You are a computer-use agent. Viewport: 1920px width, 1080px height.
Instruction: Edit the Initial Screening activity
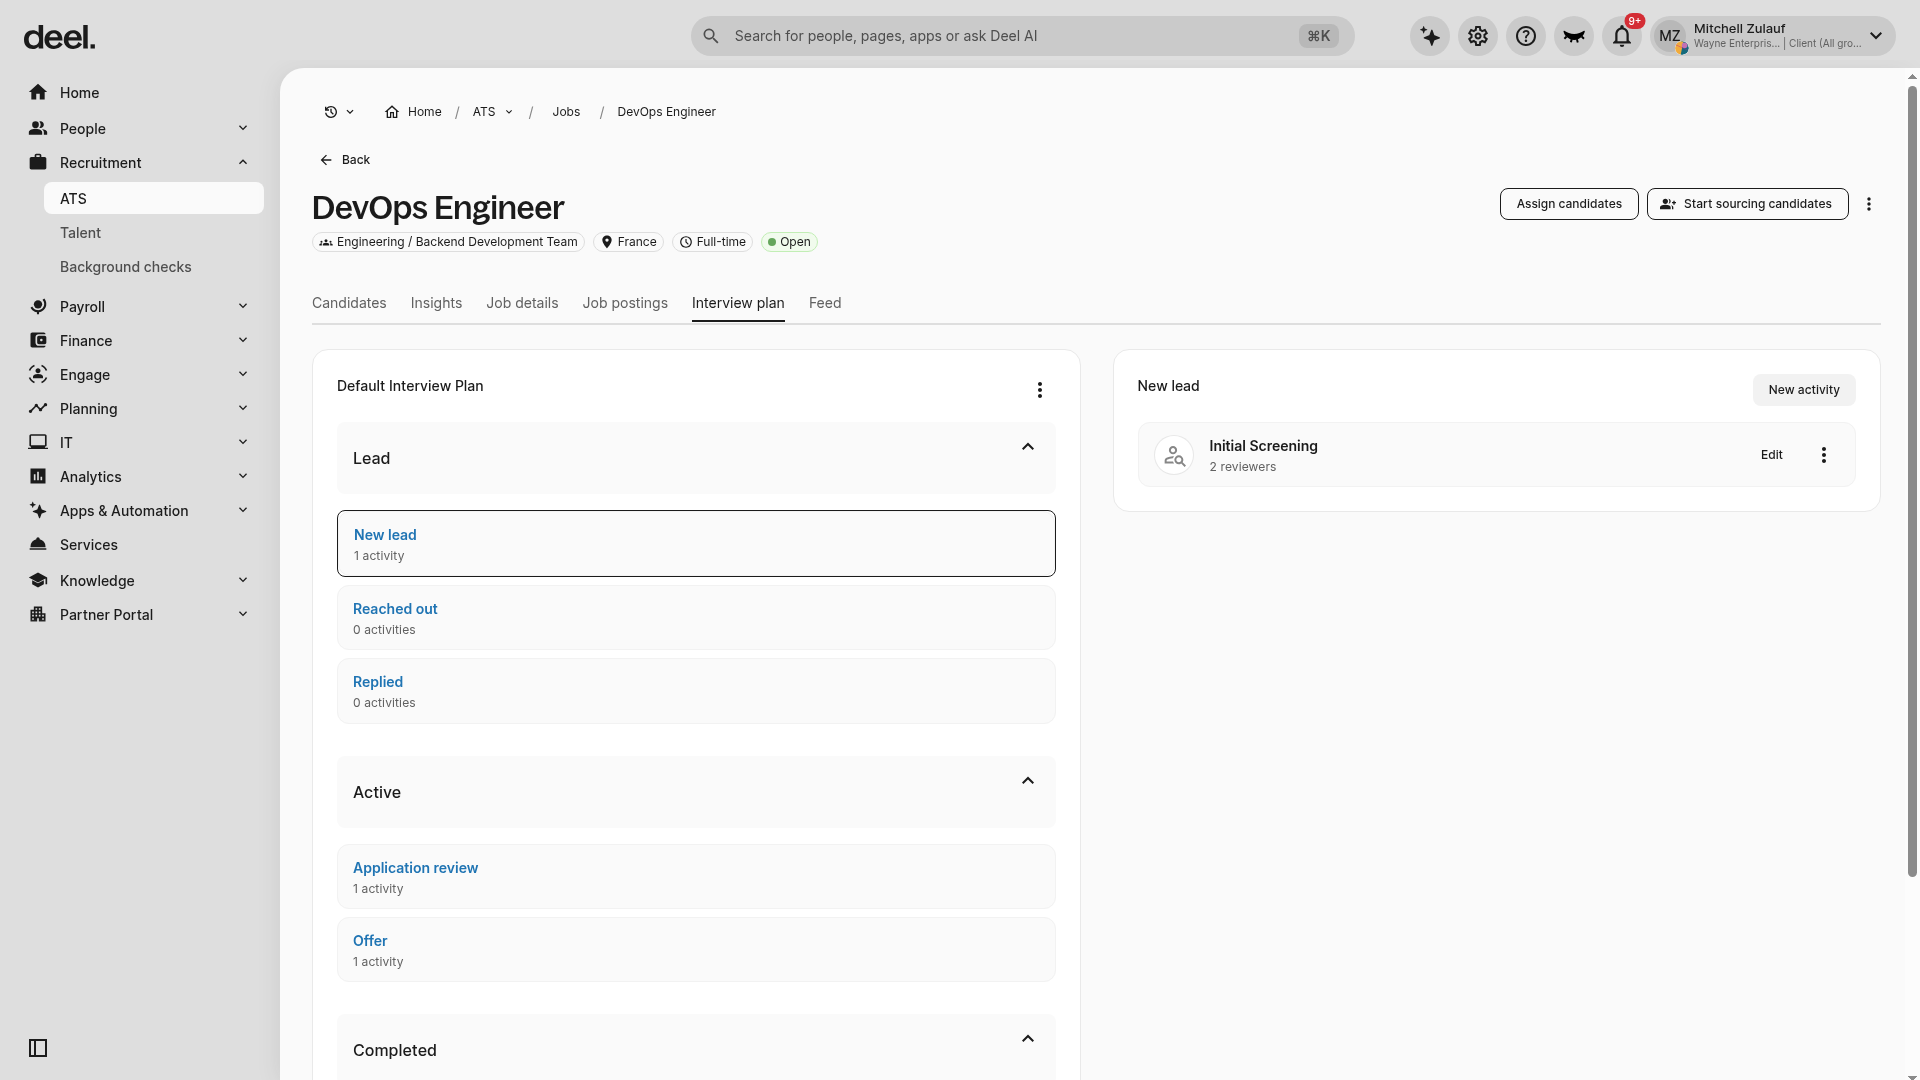[x=1772, y=455]
